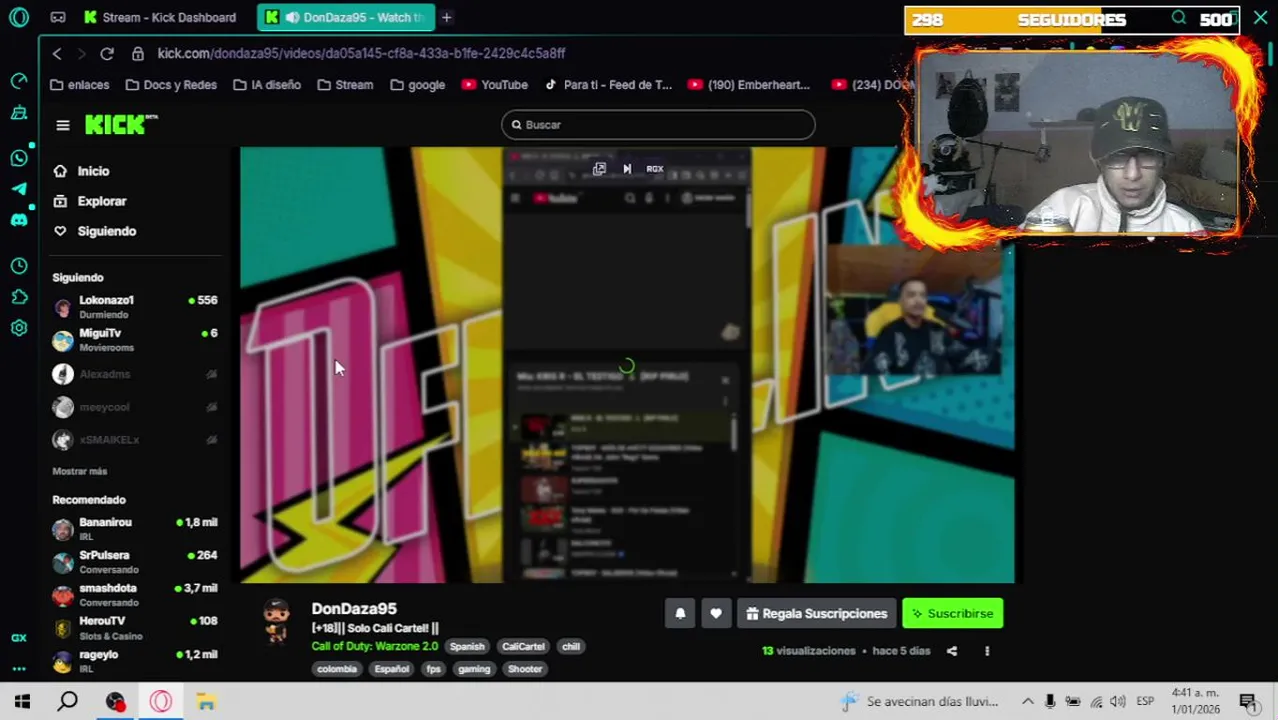Expand followed list with Mostrar más
1278x720 pixels.
click(x=79, y=471)
